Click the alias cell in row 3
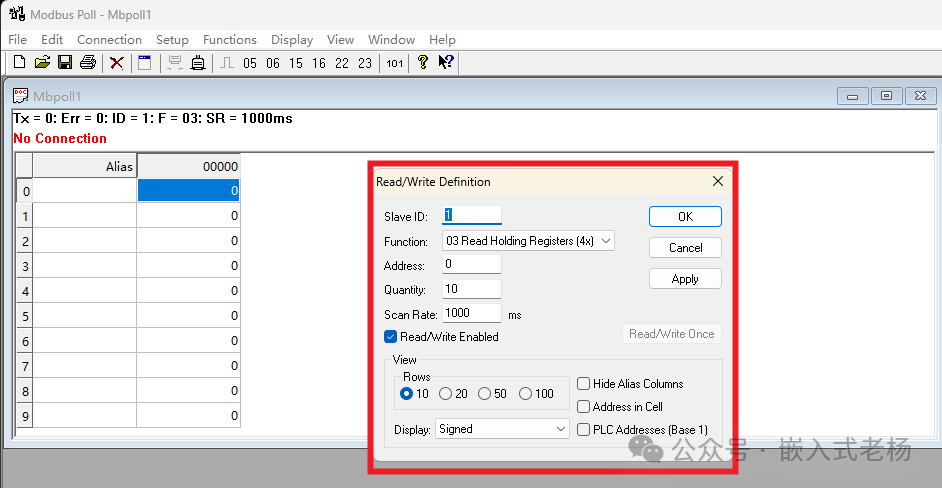Screen dimensions: 942x488 84,266
